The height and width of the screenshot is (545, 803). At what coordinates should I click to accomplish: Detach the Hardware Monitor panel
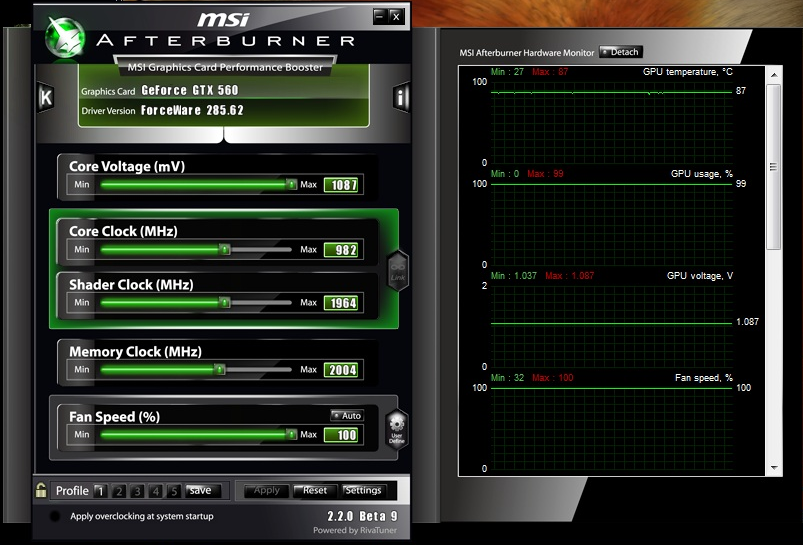pyautogui.click(x=620, y=52)
